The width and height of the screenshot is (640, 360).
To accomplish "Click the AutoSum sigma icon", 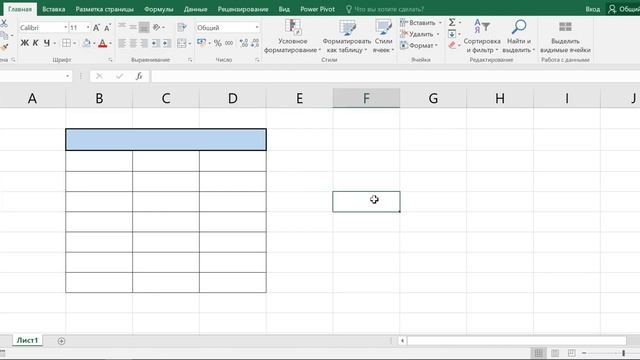I will 452,22.
